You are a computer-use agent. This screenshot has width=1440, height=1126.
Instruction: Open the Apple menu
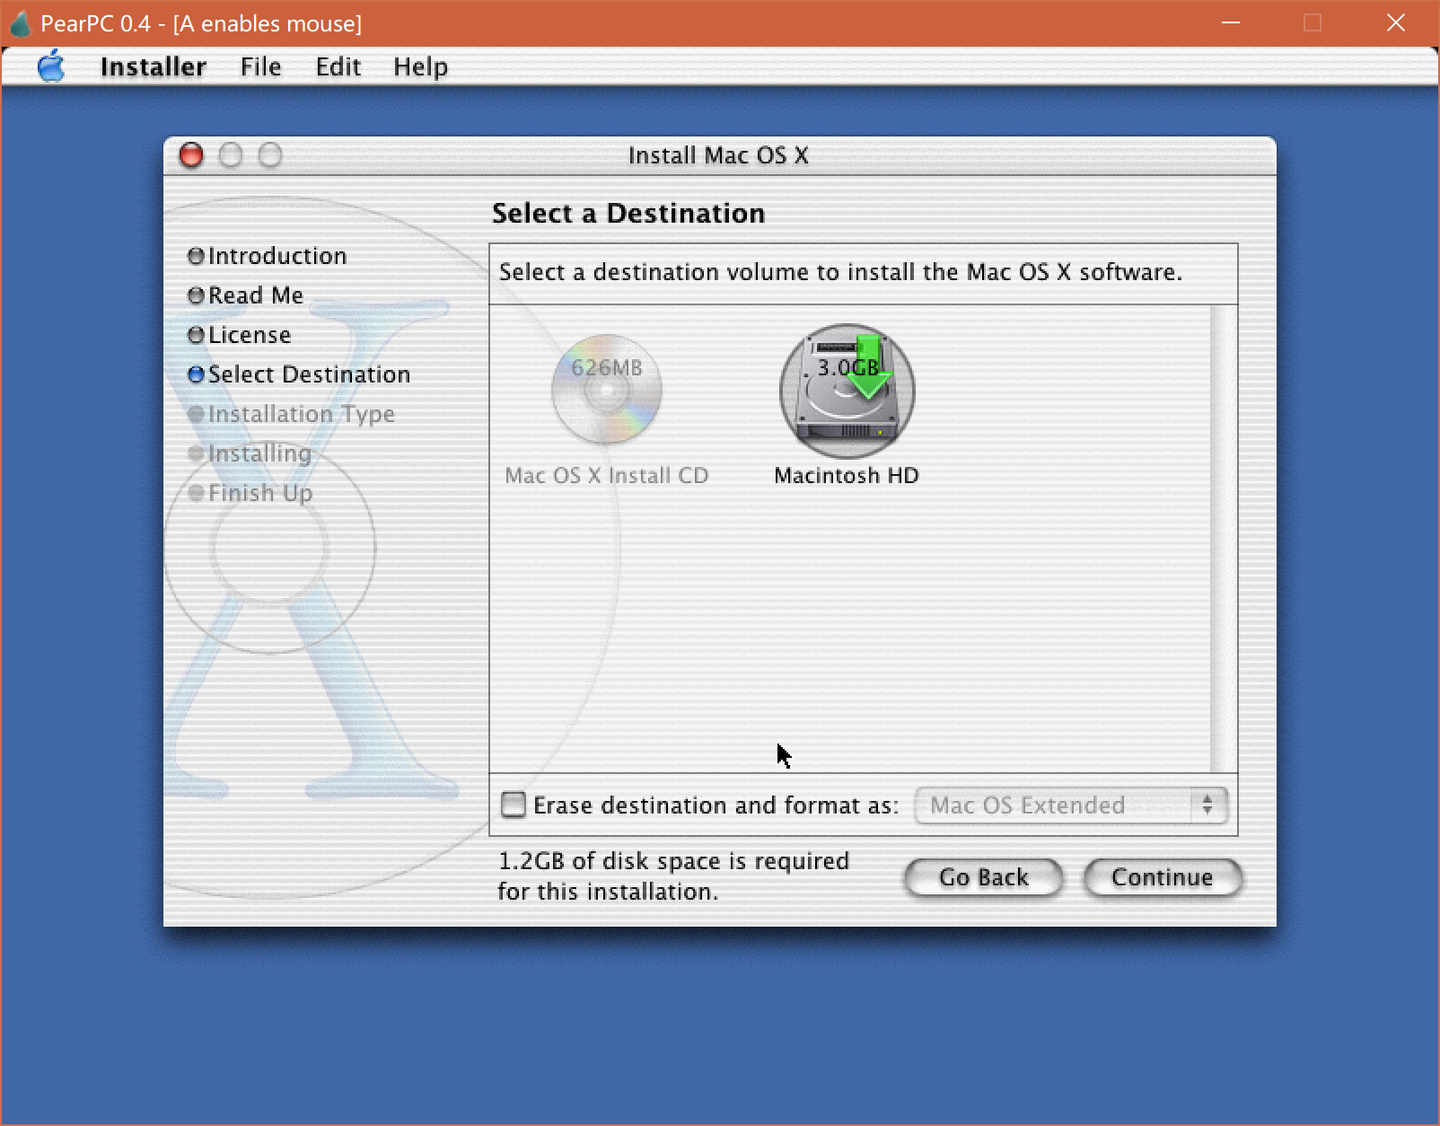tap(51, 66)
